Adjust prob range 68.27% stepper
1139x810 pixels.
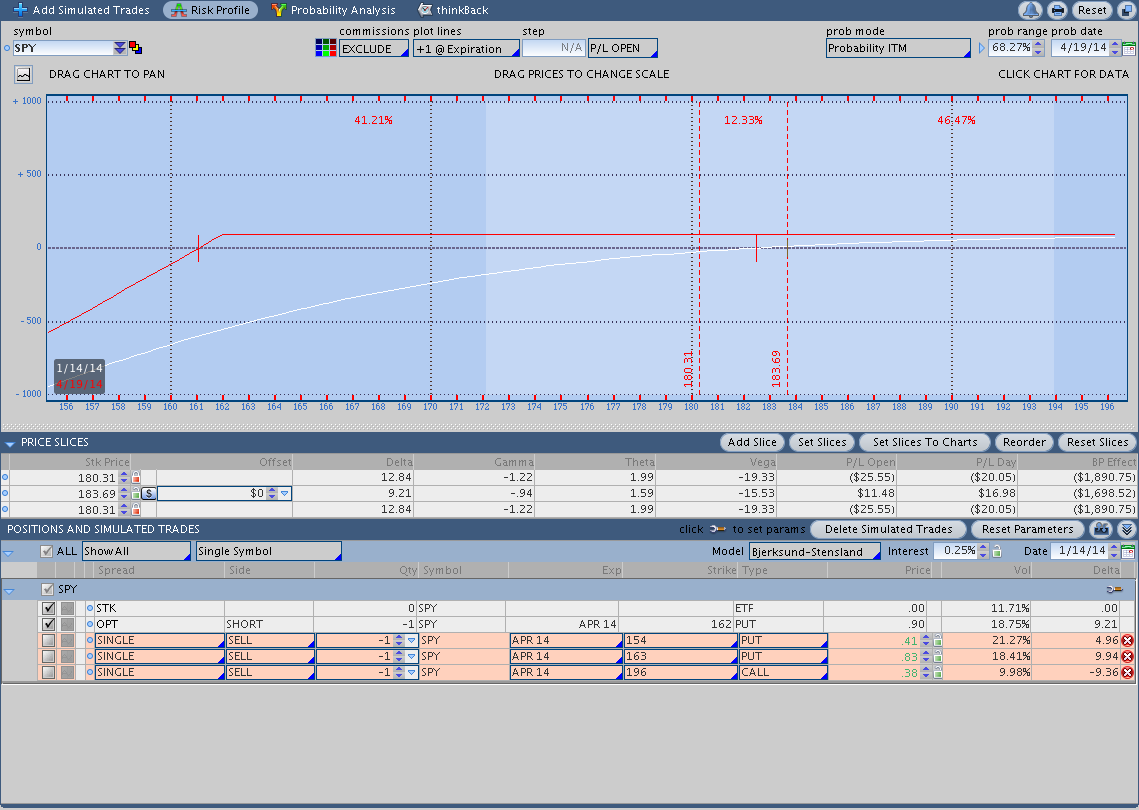coord(1039,48)
